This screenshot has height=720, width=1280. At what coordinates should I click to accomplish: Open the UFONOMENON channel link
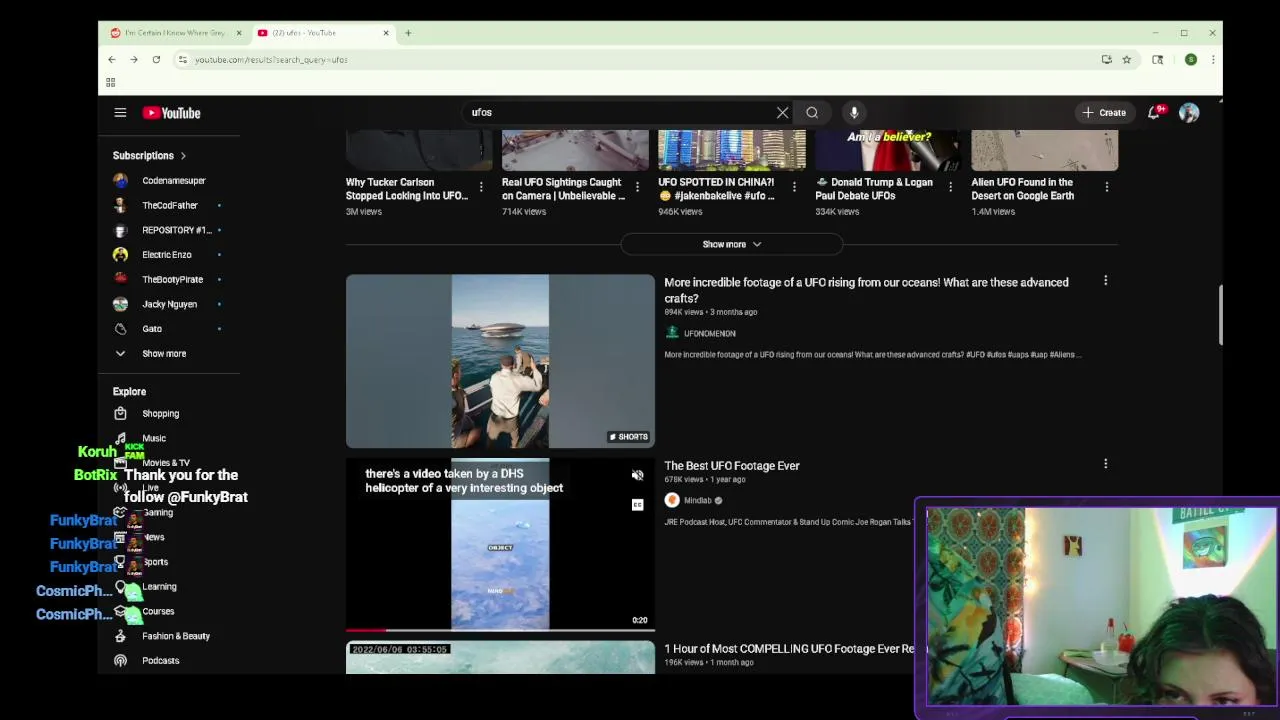(x=709, y=334)
